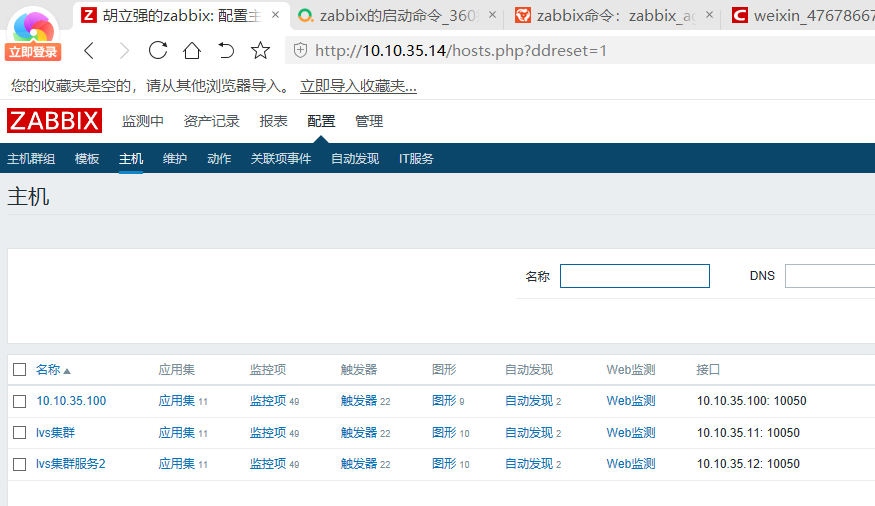Viewport: 875px width, 506px height.
Task: Open 报表 main menu
Action: (x=273, y=121)
